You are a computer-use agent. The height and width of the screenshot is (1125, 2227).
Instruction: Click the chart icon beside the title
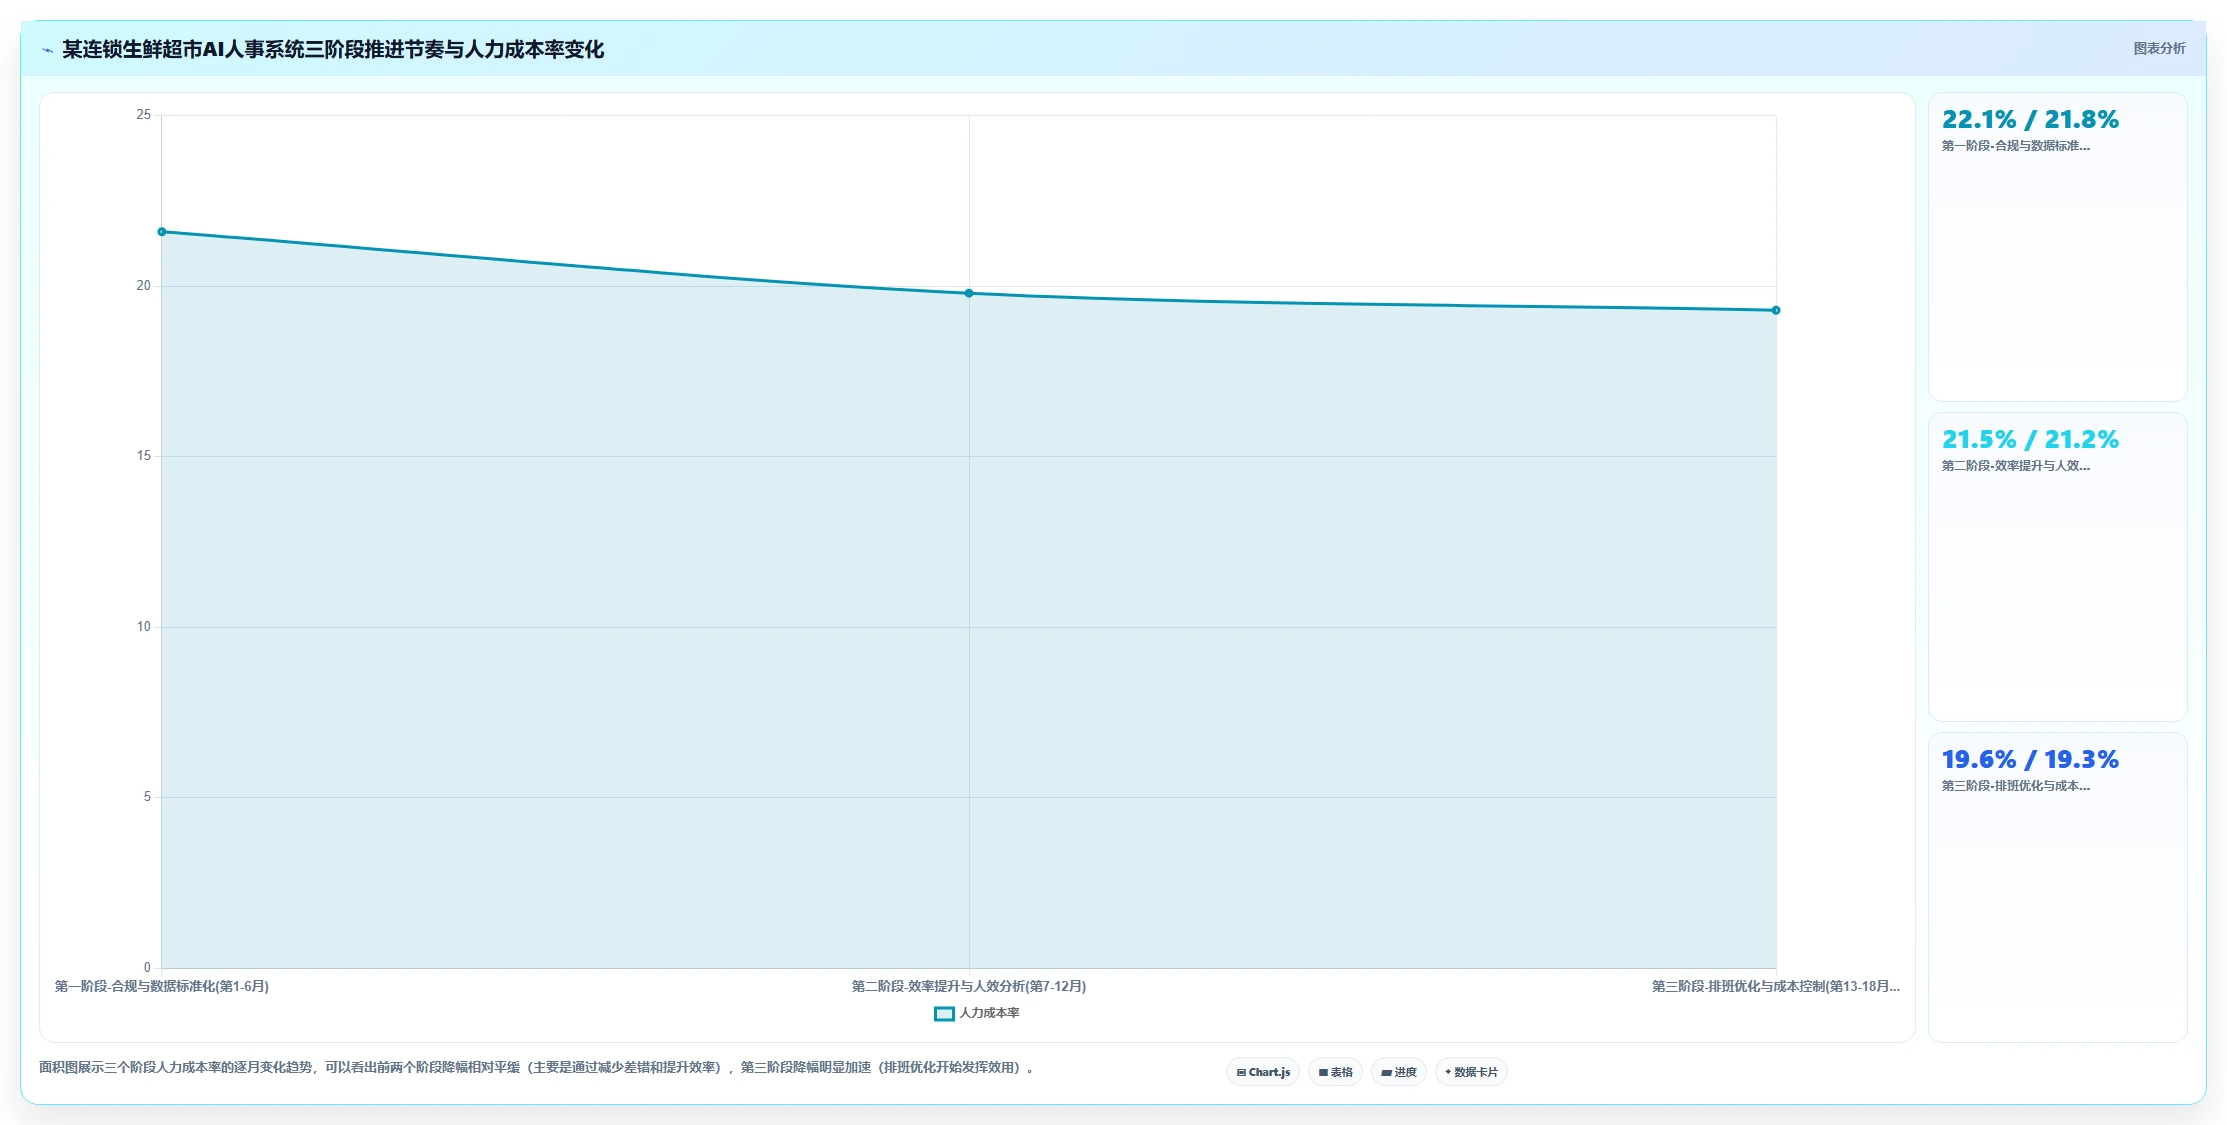47,50
